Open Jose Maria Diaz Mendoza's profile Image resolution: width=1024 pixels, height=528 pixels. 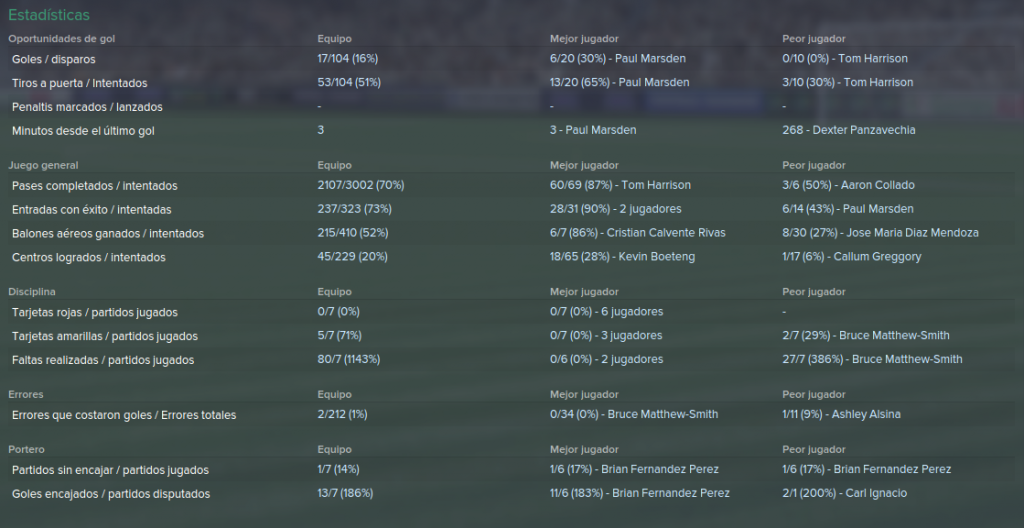pyautogui.click(x=912, y=233)
